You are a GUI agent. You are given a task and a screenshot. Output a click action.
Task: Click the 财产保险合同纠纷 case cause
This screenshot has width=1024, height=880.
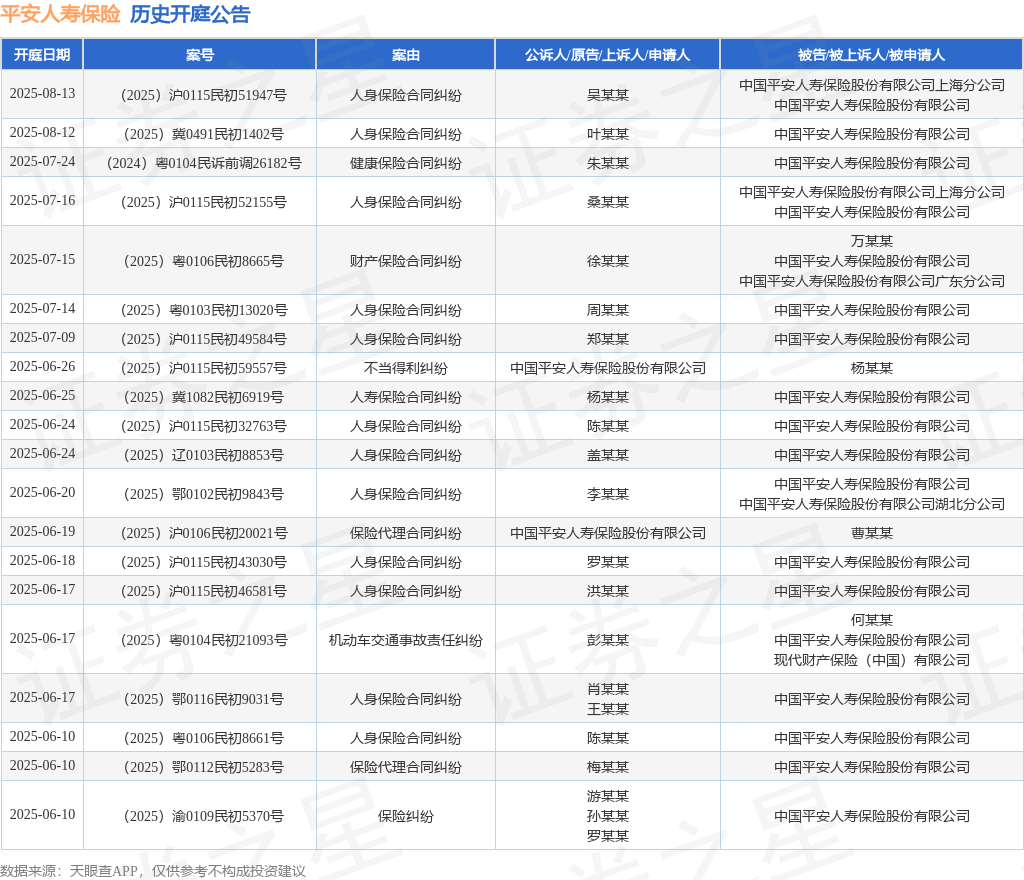click(x=406, y=261)
